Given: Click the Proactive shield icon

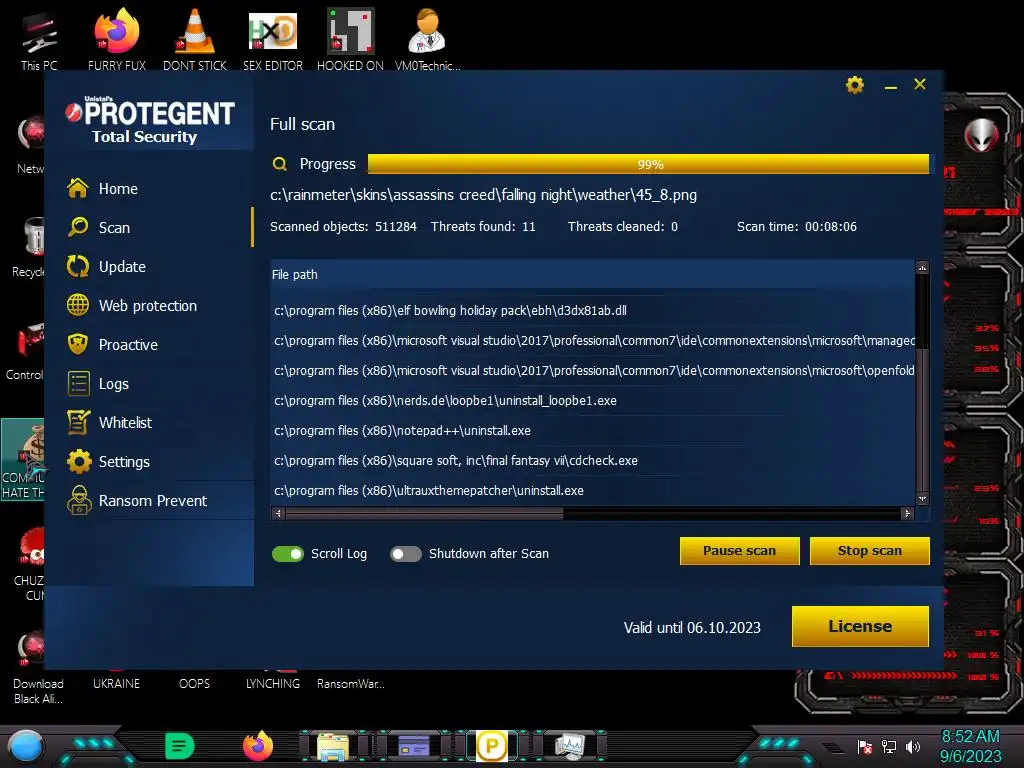Looking at the screenshot, I should click(x=78, y=344).
